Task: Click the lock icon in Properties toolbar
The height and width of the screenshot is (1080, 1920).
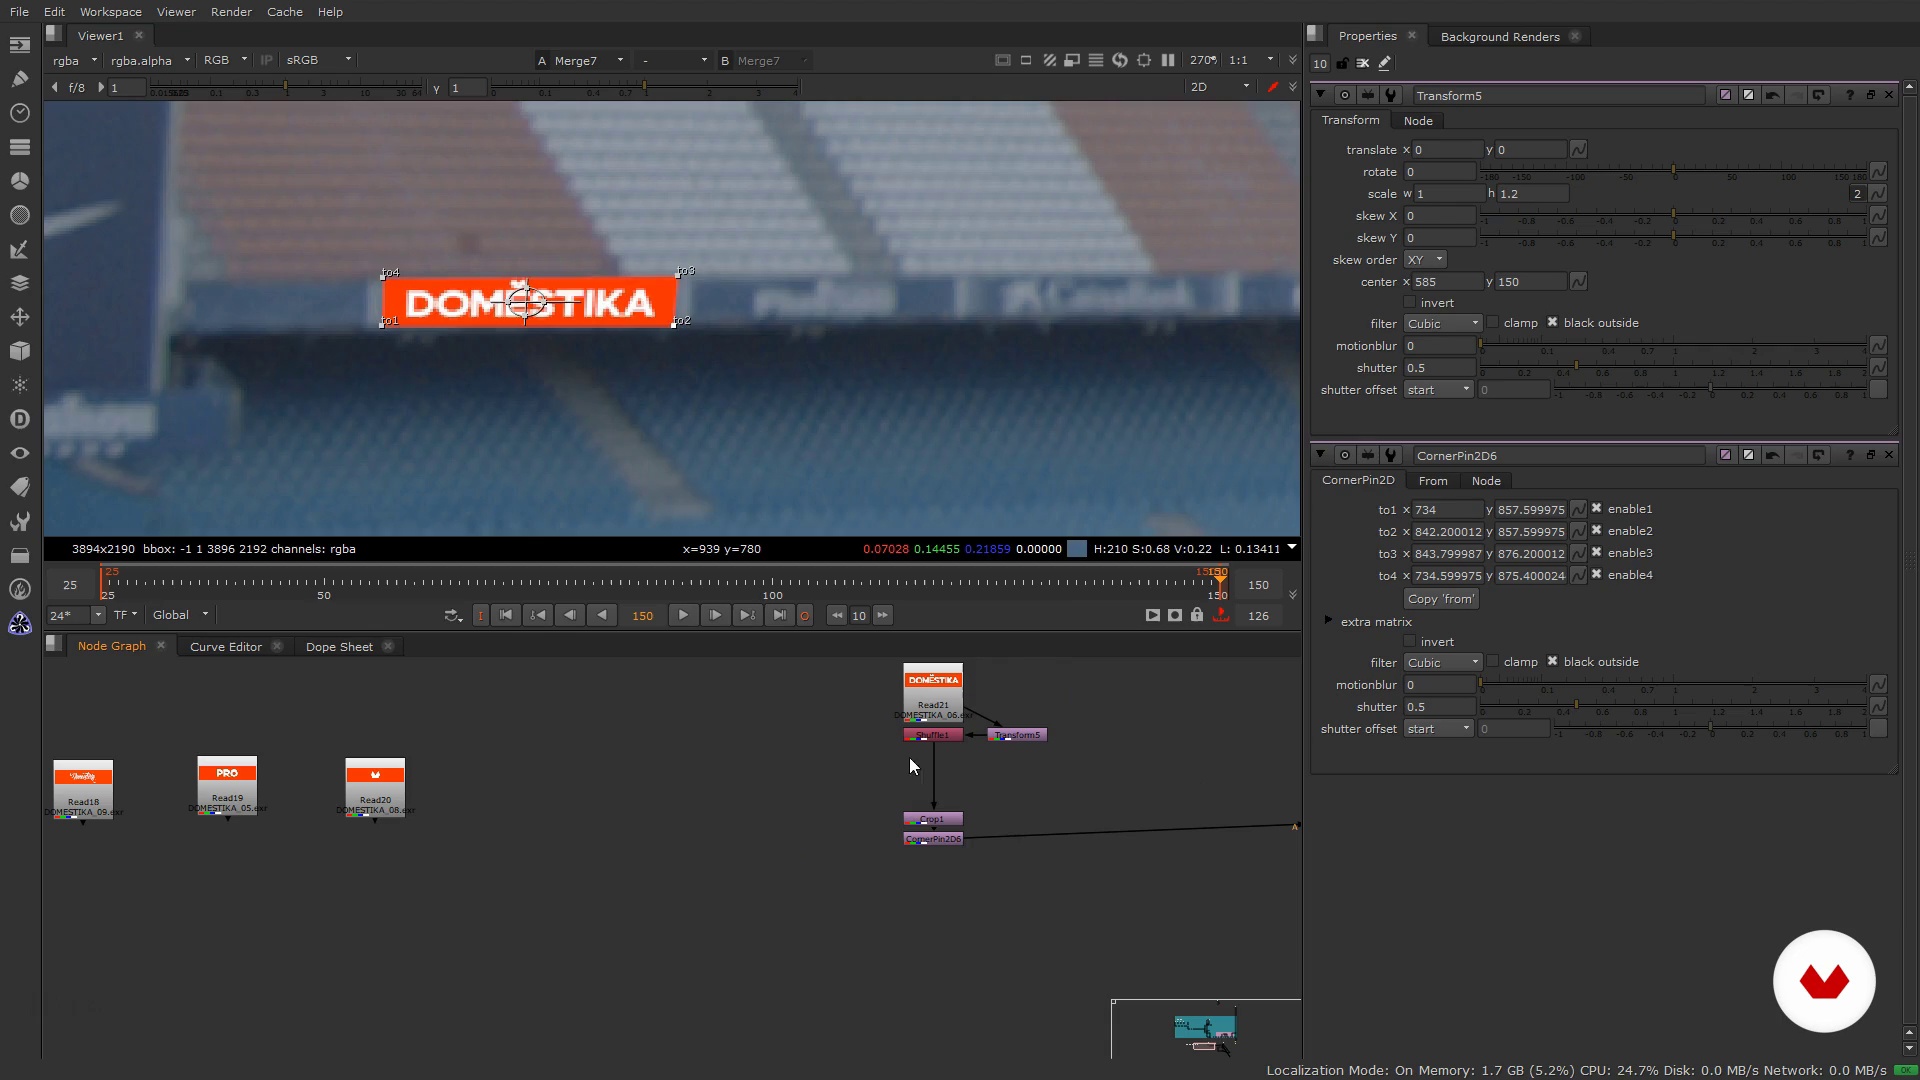Action: click(x=1342, y=63)
